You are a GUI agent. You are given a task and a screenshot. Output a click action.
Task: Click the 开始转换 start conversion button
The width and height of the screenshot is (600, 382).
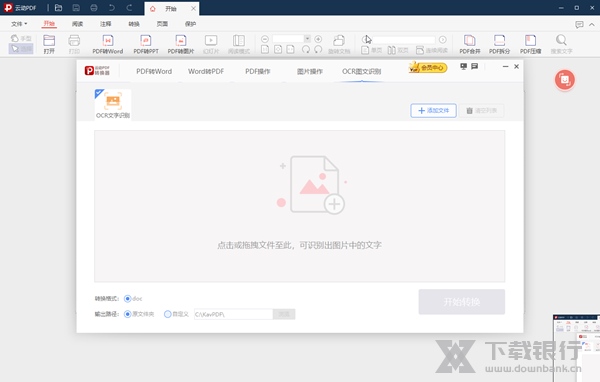[x=462, y=302]
